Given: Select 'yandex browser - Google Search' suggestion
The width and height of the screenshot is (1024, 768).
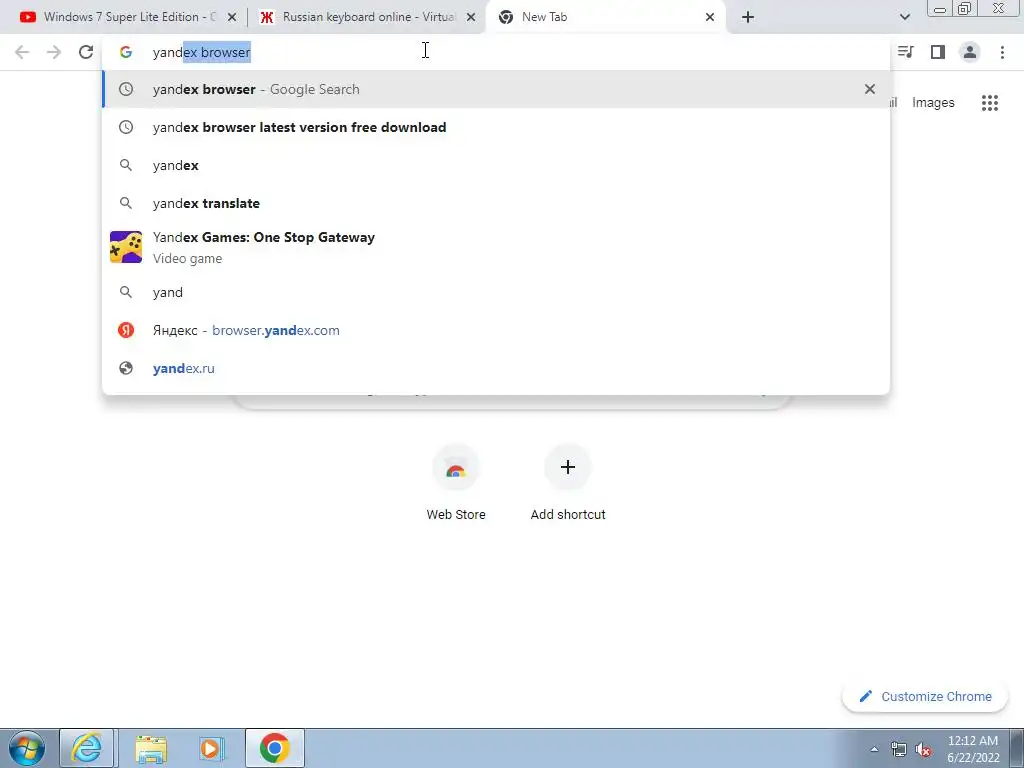Looking at the screenshot, I should coord(496,89).
